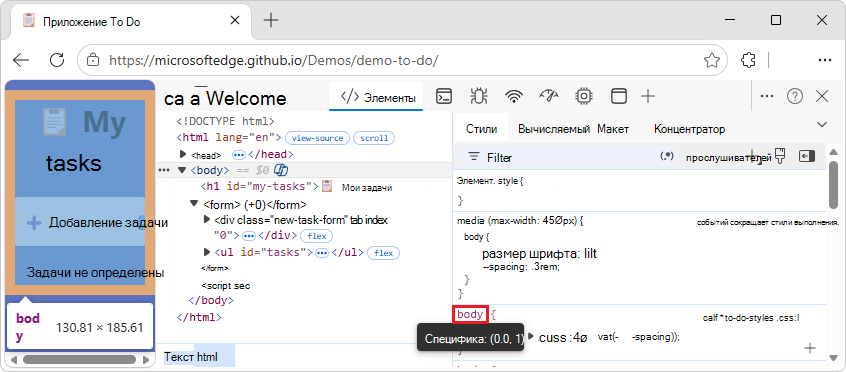Collapse the body element node
Image resolution: width=846 pixels, height=372 pixels.
coord(182,171)
